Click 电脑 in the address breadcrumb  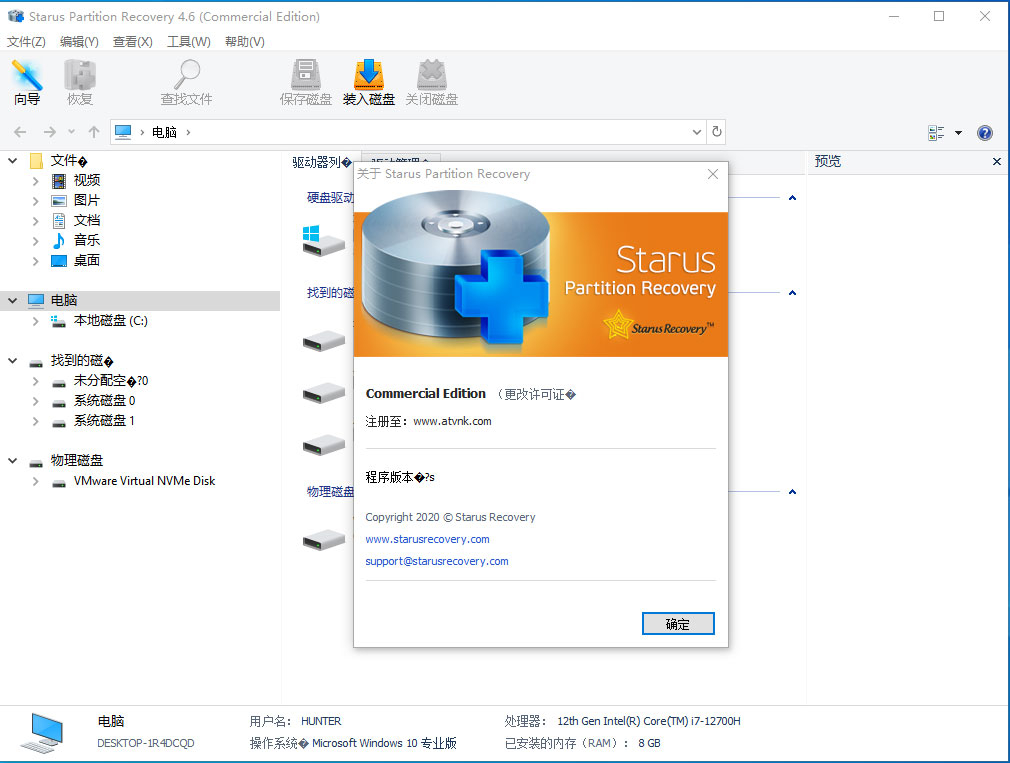pos(164,132)
